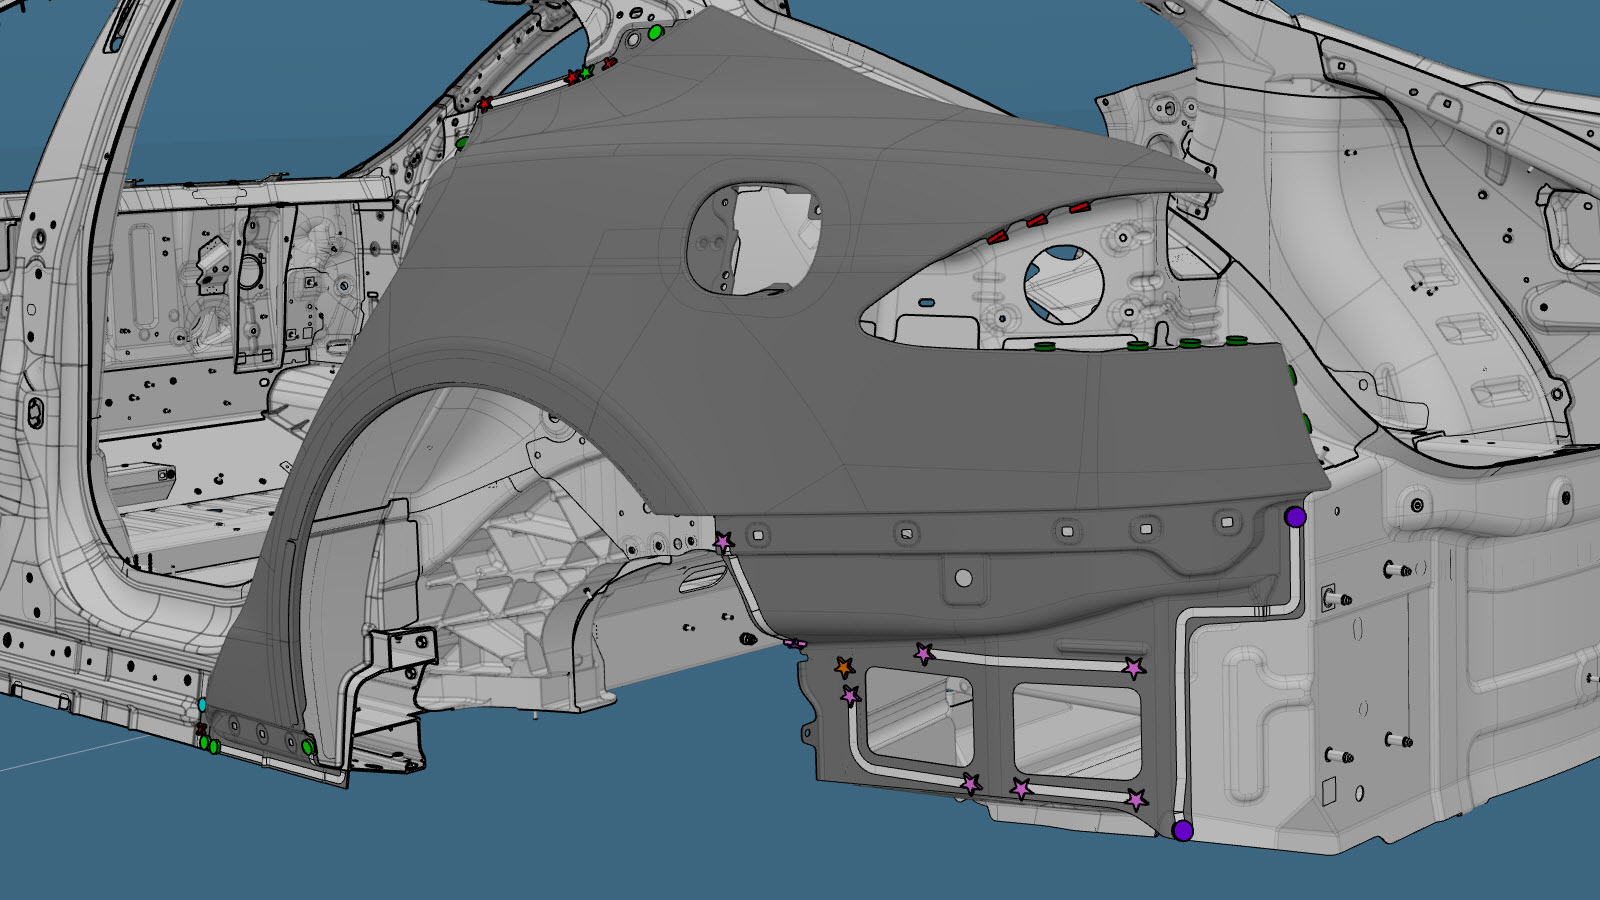
Task: Select the rightmost red wedge marker above lamp opening
Action: pyautogui.click(x=1078, y=208)
